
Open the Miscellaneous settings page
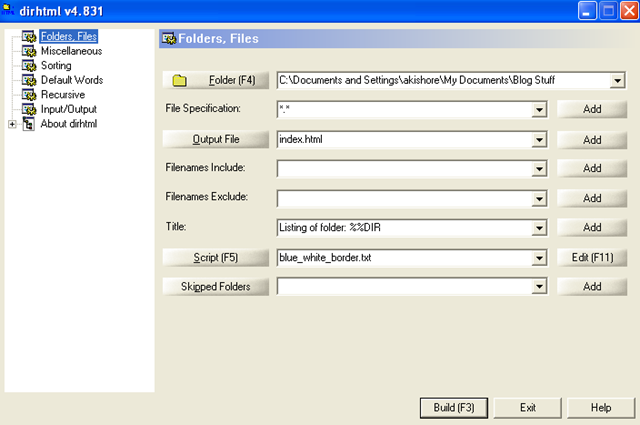pyautogui.click(x=71, y=51)
